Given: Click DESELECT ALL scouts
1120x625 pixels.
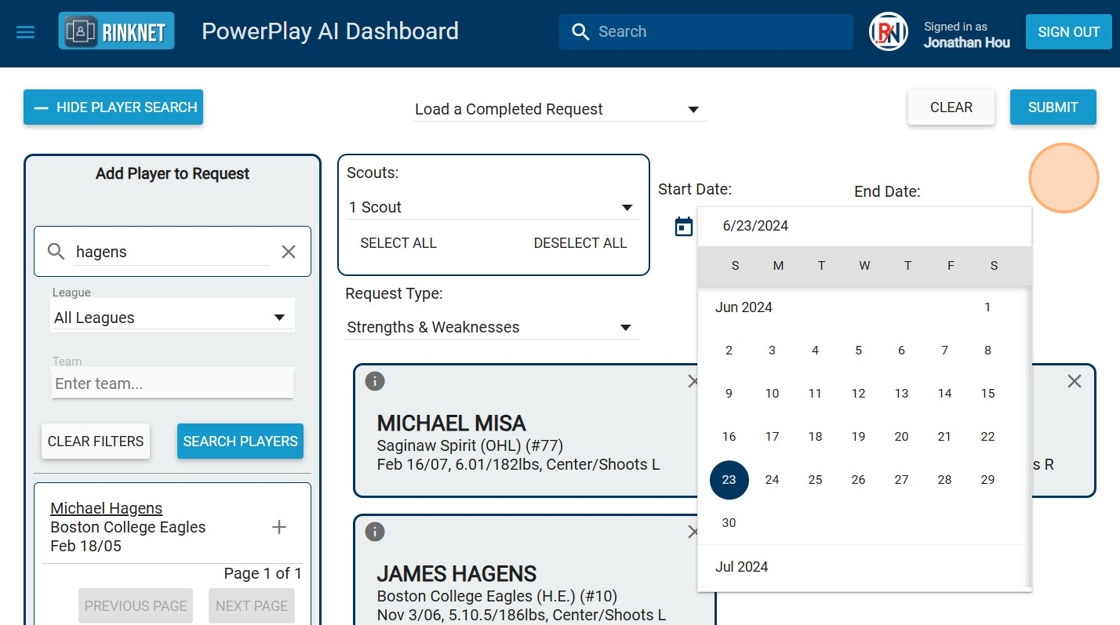Looking at the screenshot, I should click(x=580, y=243).
